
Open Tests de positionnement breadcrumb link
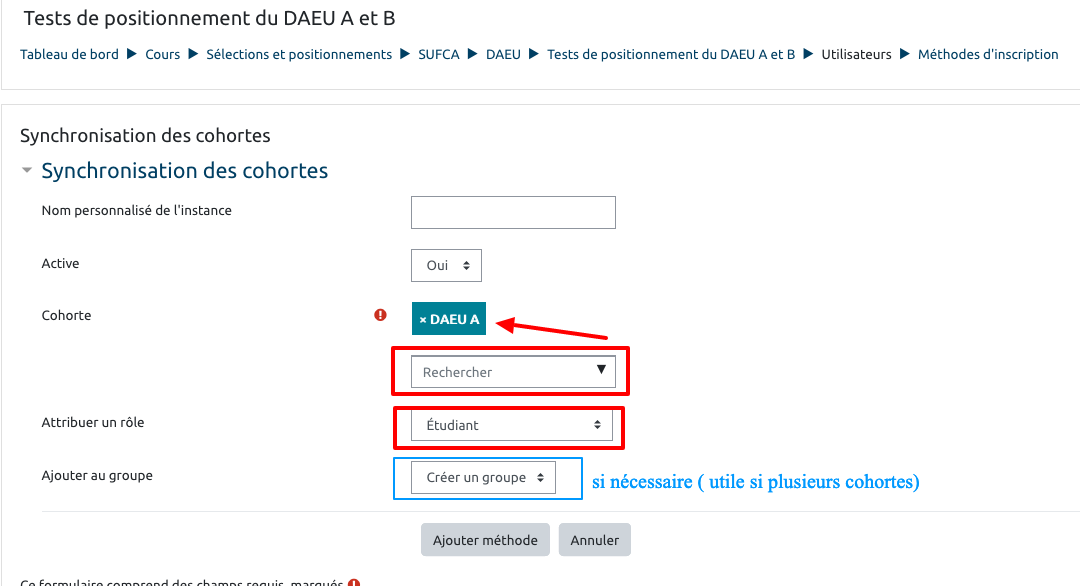click(671, 55)
